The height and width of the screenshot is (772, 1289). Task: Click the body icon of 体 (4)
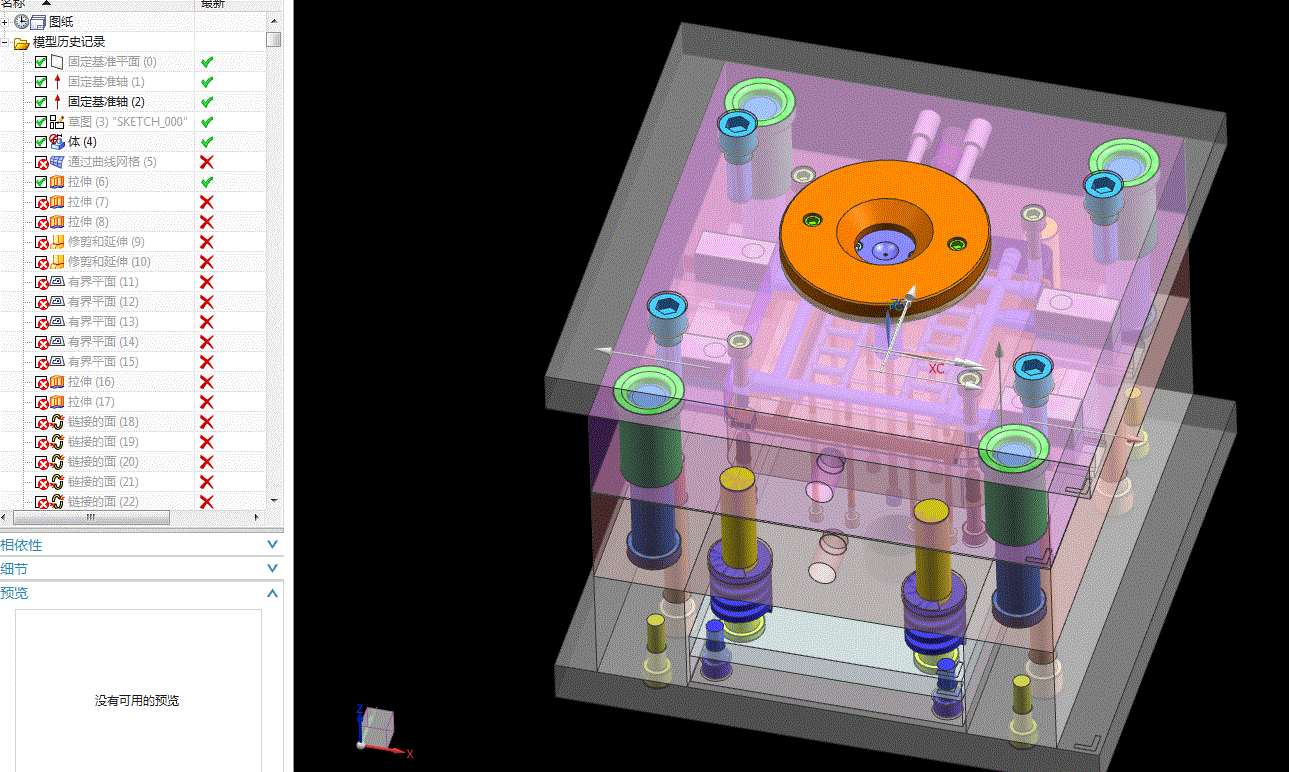tap(57, 142)
